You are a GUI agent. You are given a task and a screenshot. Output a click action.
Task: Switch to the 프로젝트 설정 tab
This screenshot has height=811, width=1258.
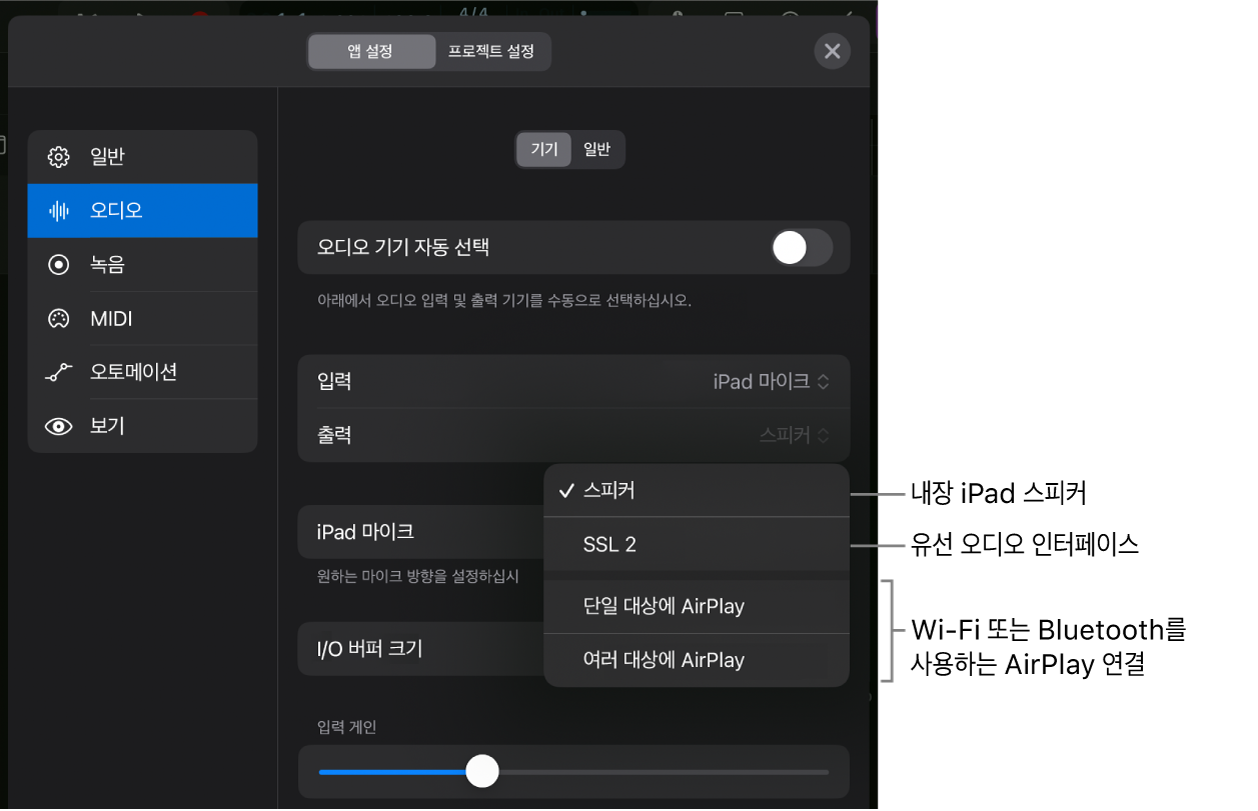(x=492, y=51)
